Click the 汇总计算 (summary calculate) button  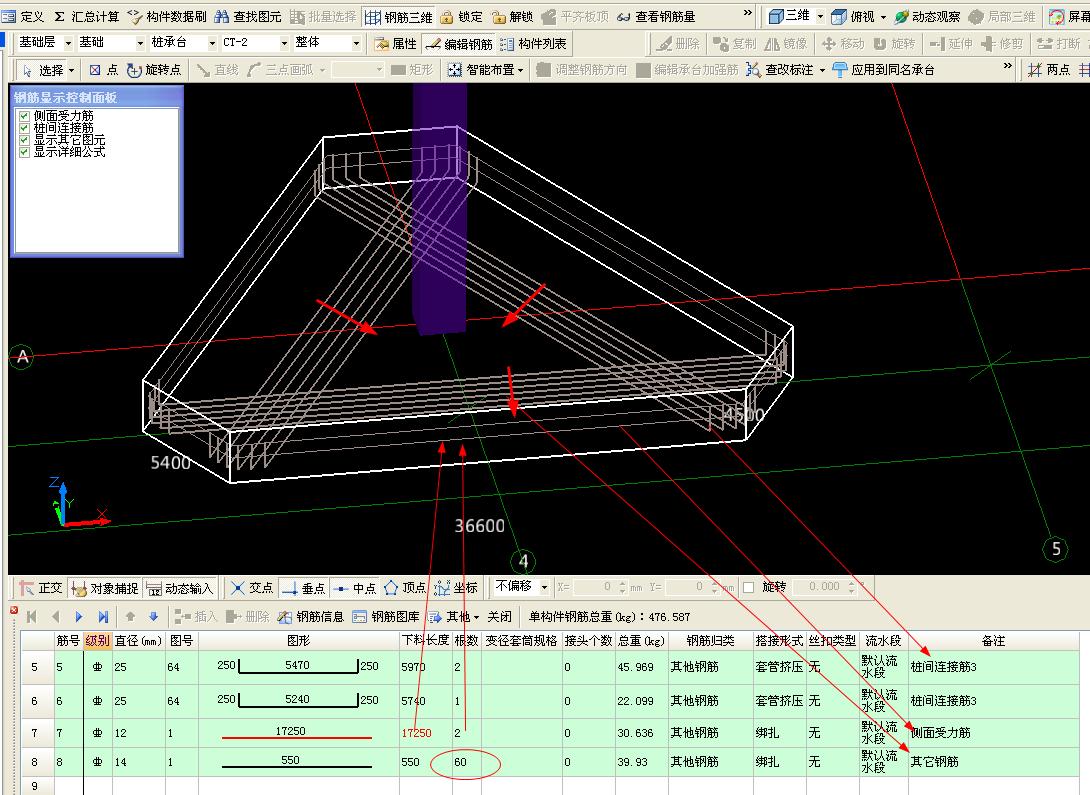86,17
